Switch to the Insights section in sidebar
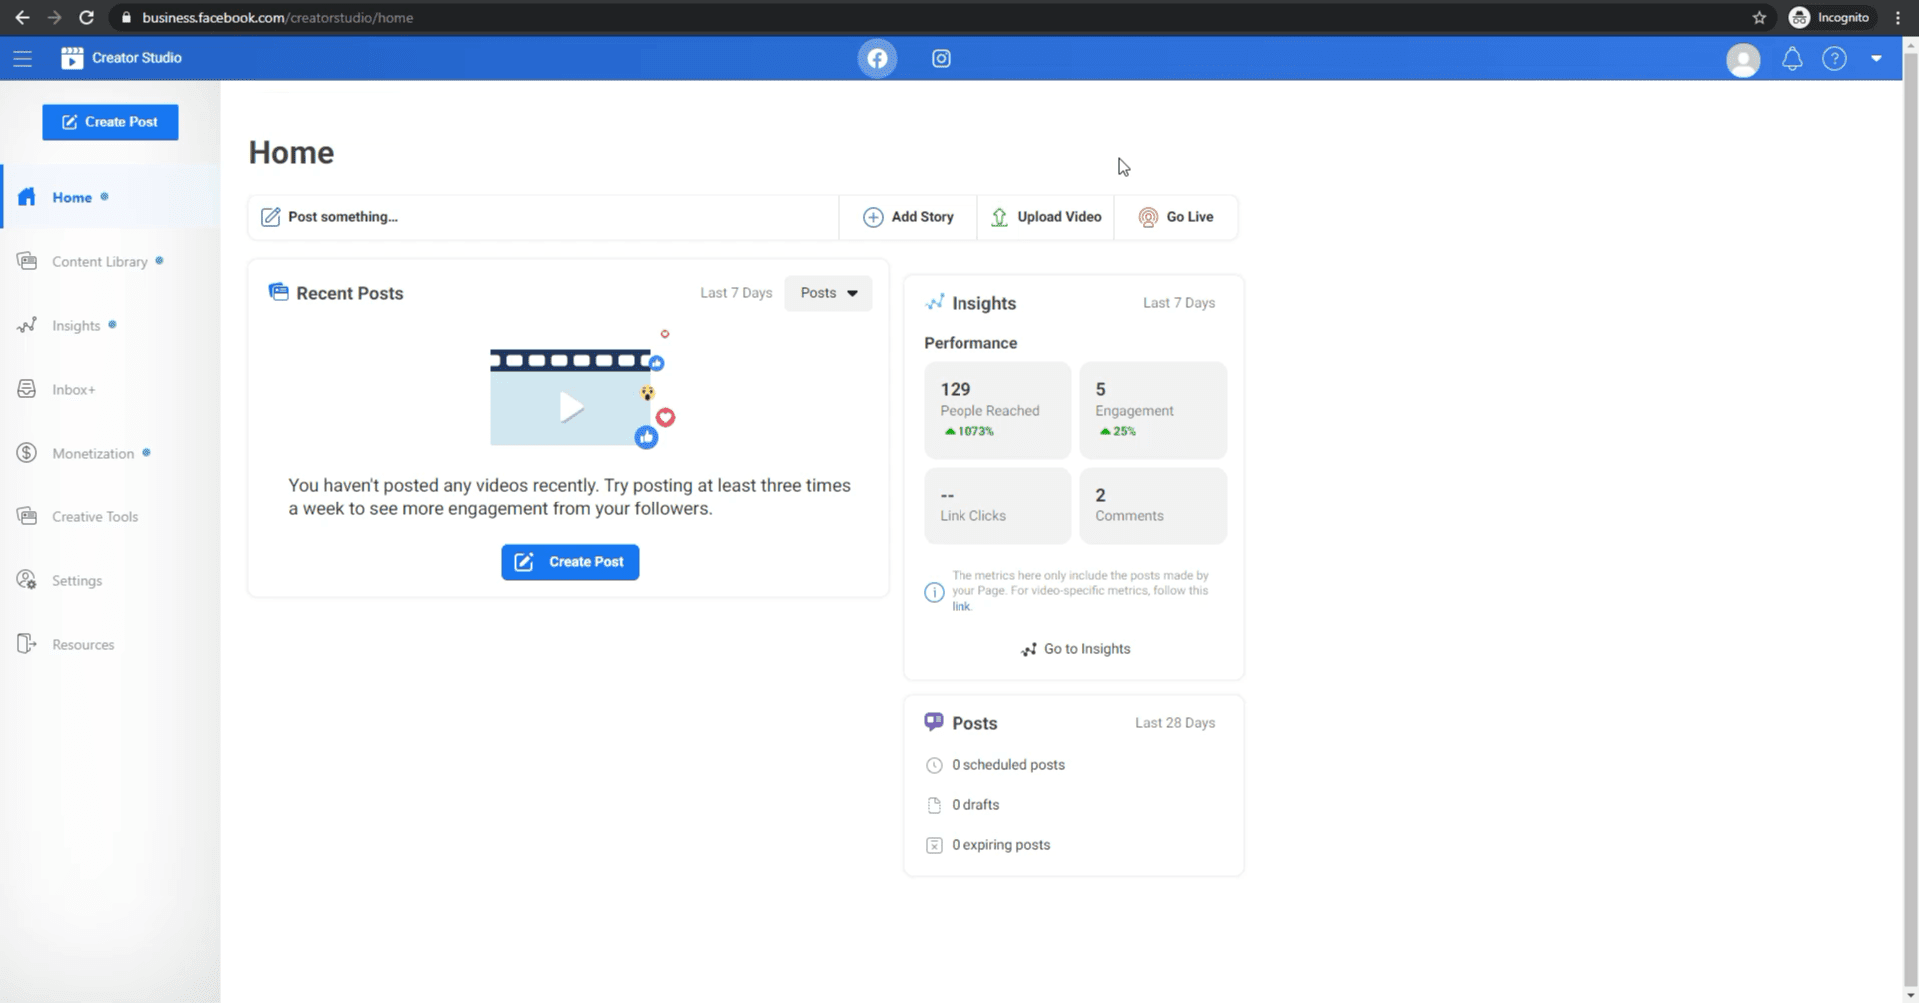1920x1004 pixels. pyautogui.click(x=76, y=325)
